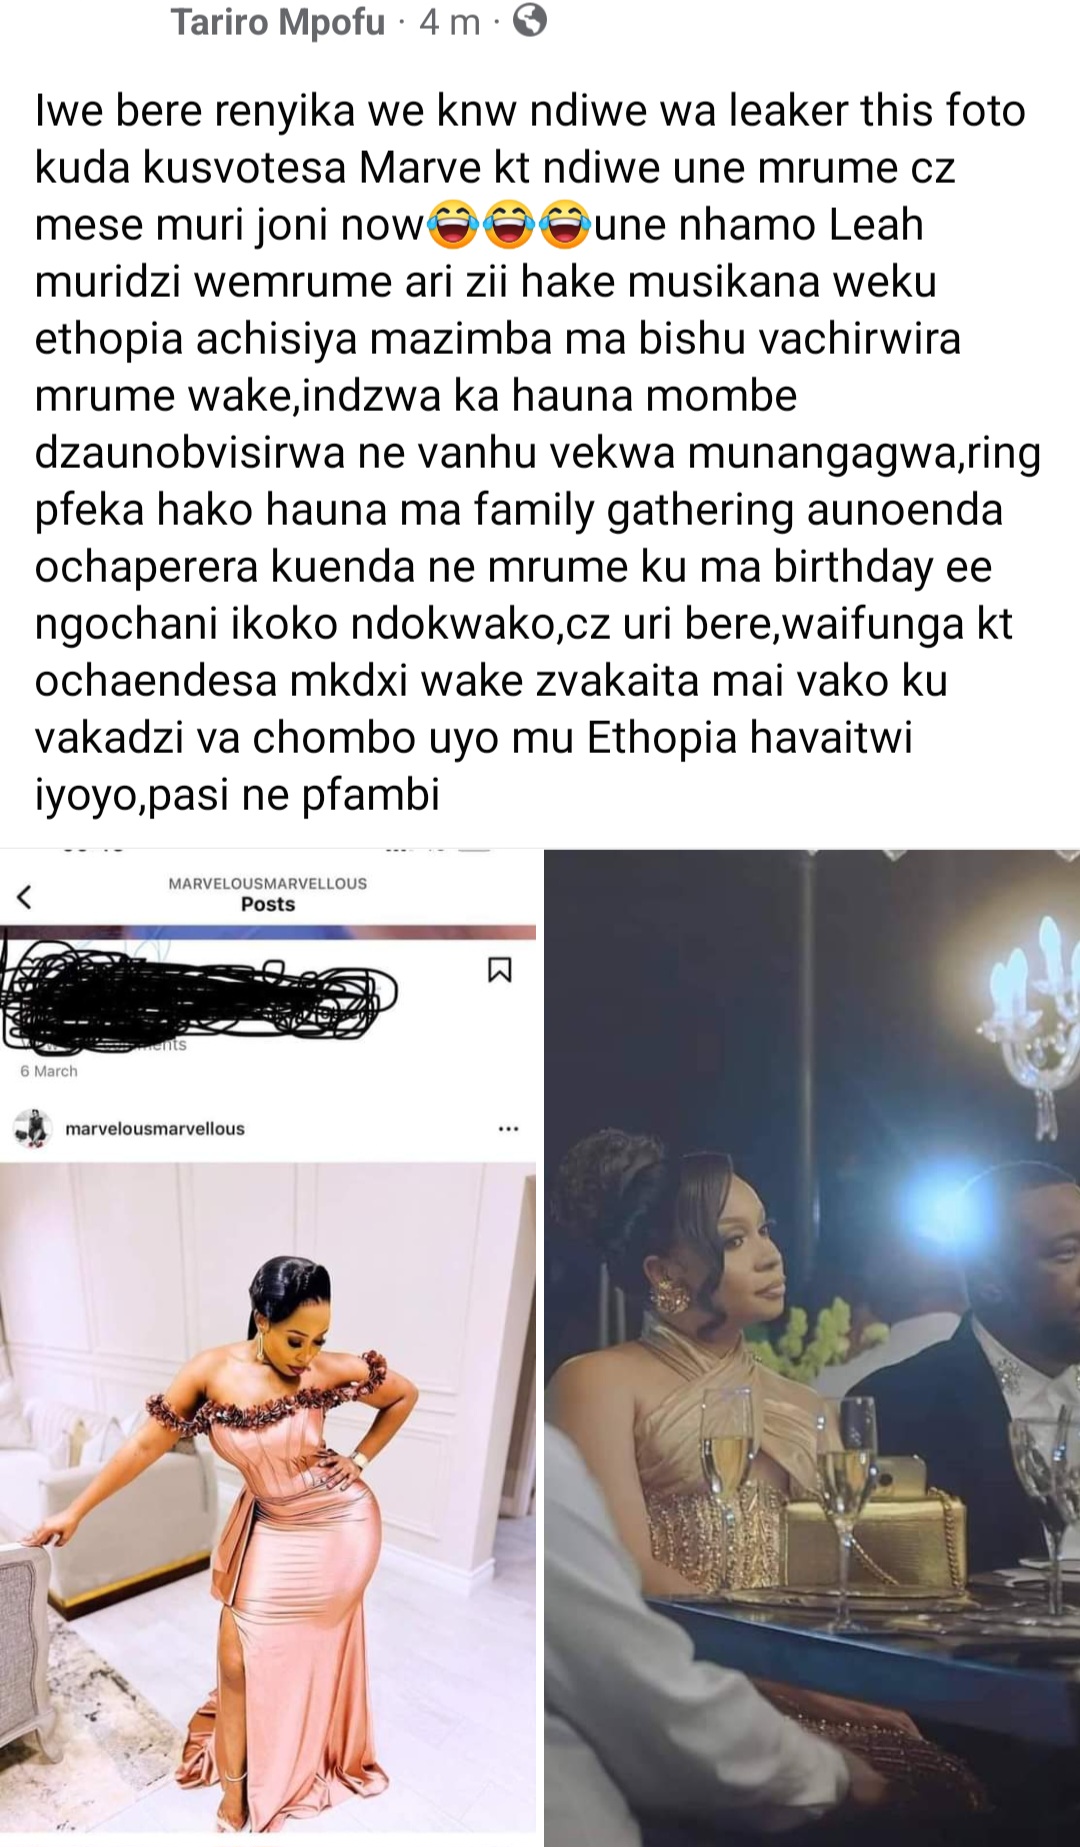Tap the bookmark save icon
This screenshot has width=1080, height=1847.
click(x=499, y=969)
